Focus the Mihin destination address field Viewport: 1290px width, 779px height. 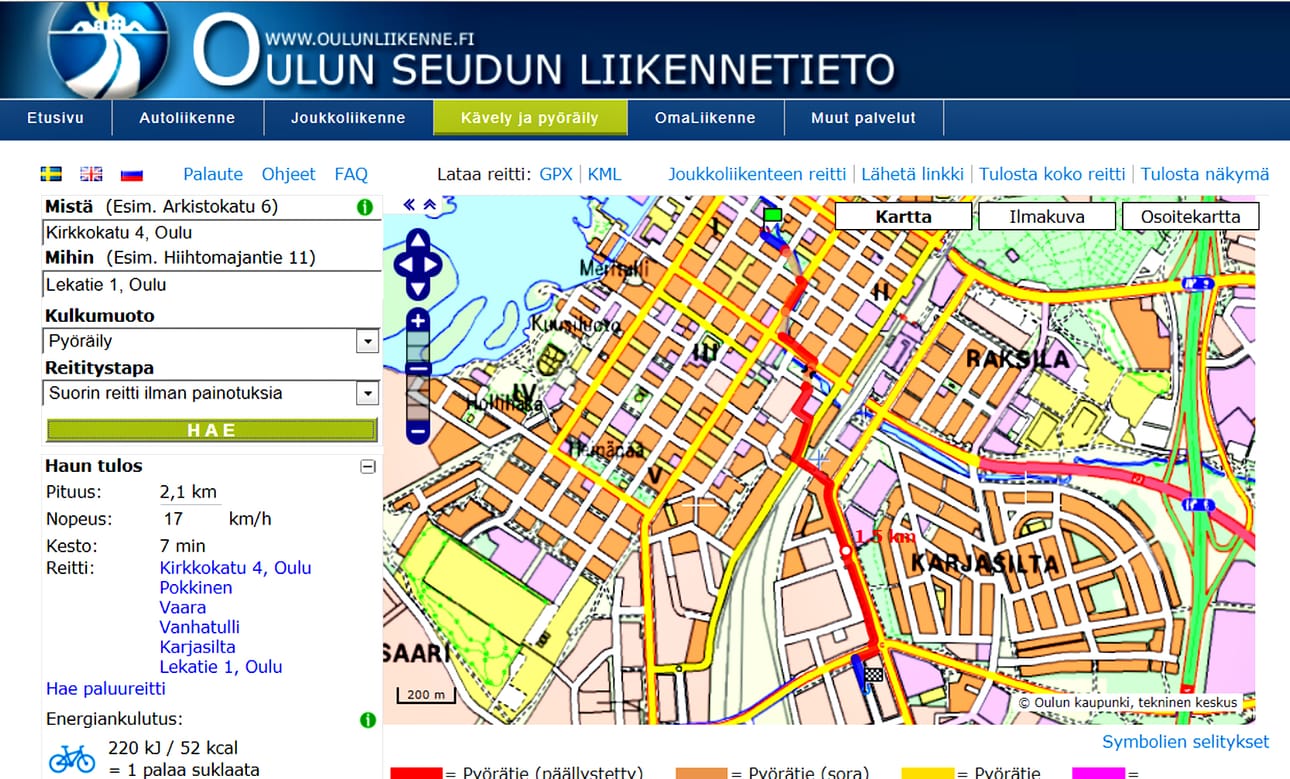(211, 285)
